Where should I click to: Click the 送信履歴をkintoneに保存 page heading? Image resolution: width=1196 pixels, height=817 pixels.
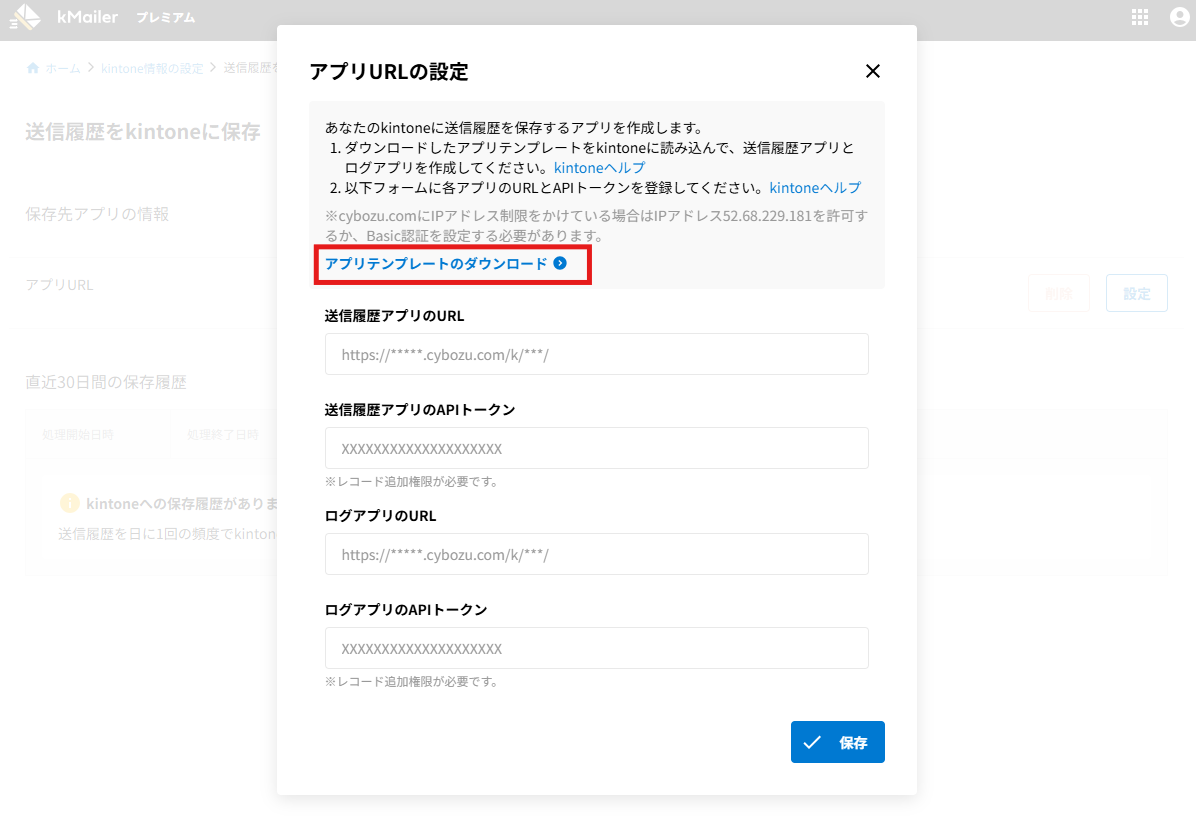coord(143,132)
